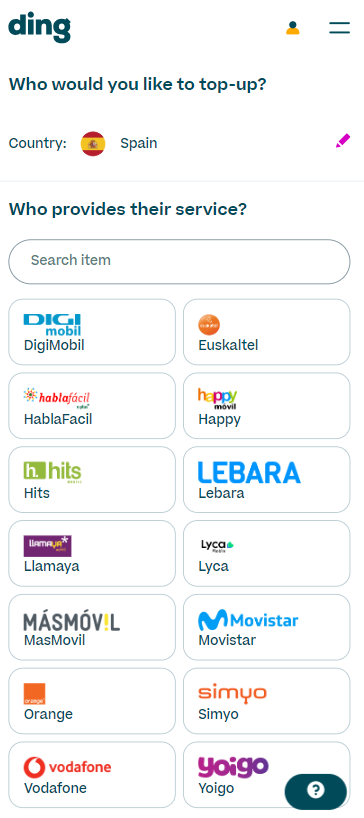Select MasMovil provider
Image resolution: width=364 pixels, height=818 pixels.
(92, 627)
